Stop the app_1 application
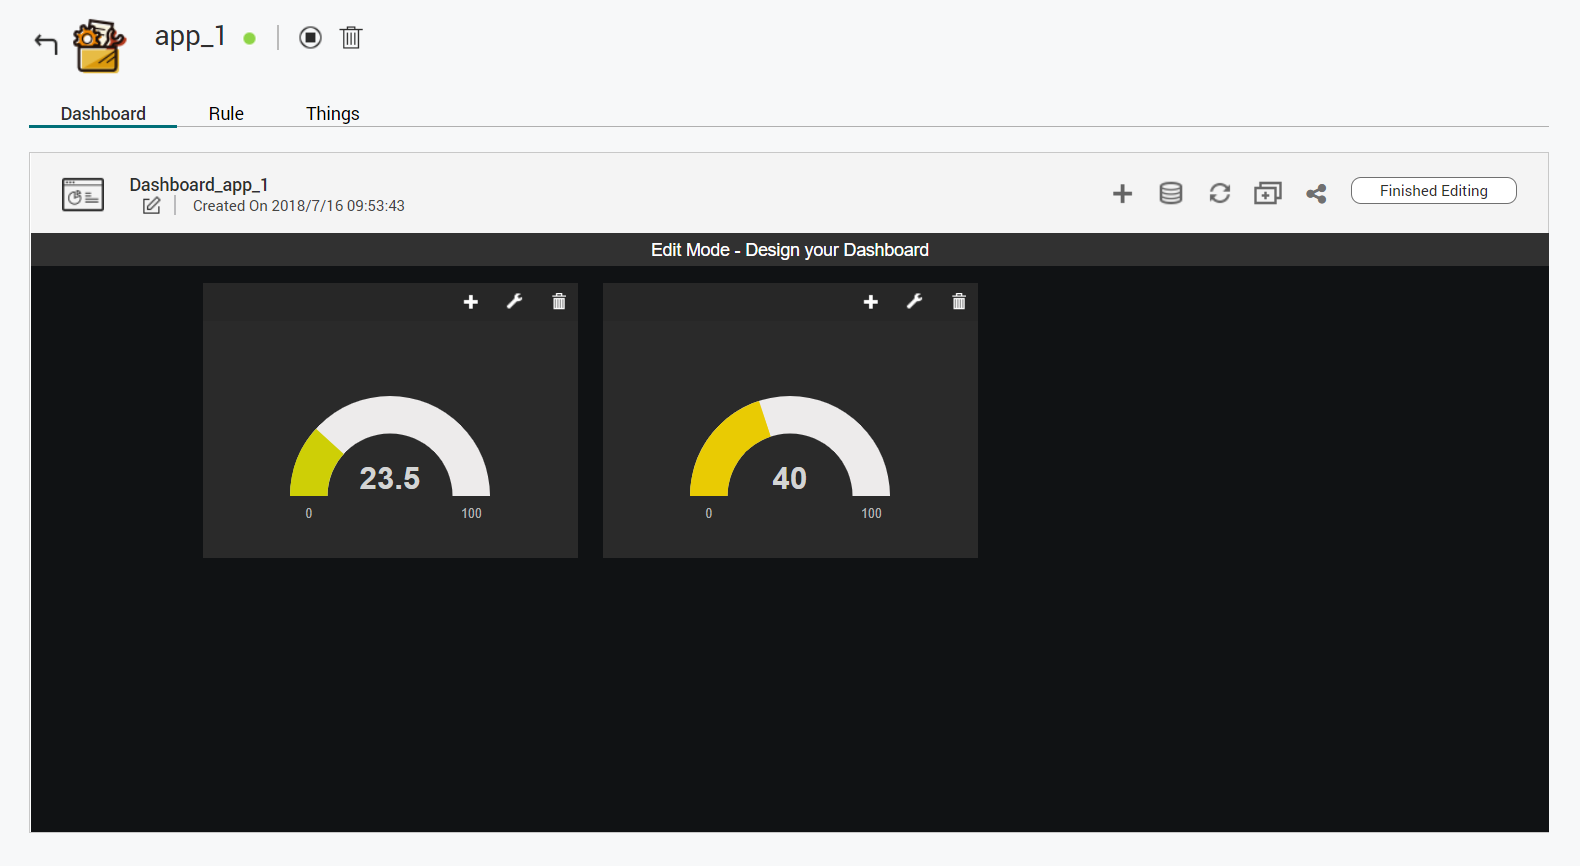1580x866 pixels. click(x=311, y=38)
